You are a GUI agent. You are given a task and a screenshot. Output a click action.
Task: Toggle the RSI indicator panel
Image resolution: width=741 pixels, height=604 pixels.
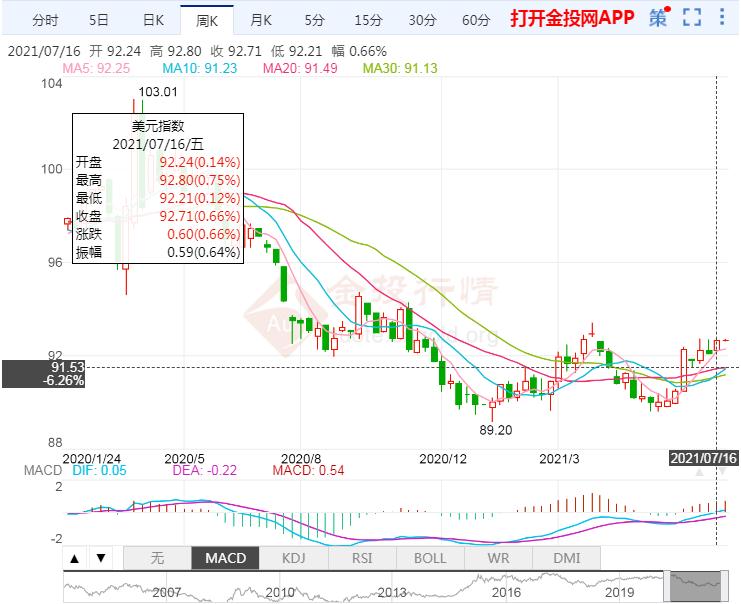[362, 558]
